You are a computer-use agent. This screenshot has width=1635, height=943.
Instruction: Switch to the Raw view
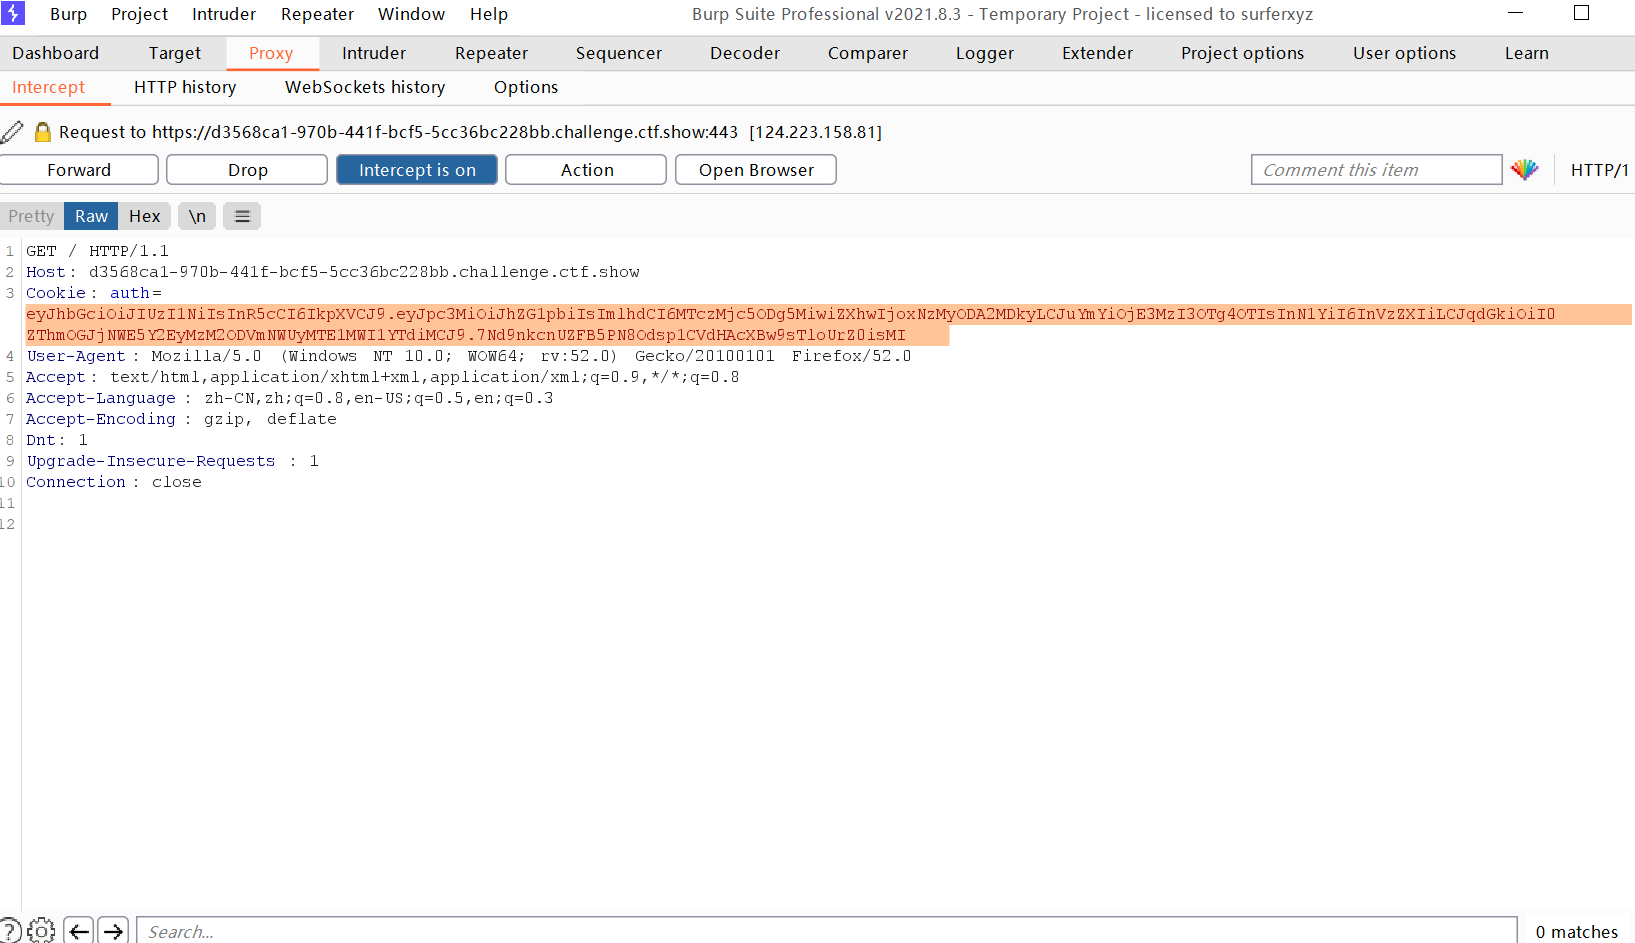point(91,216)
